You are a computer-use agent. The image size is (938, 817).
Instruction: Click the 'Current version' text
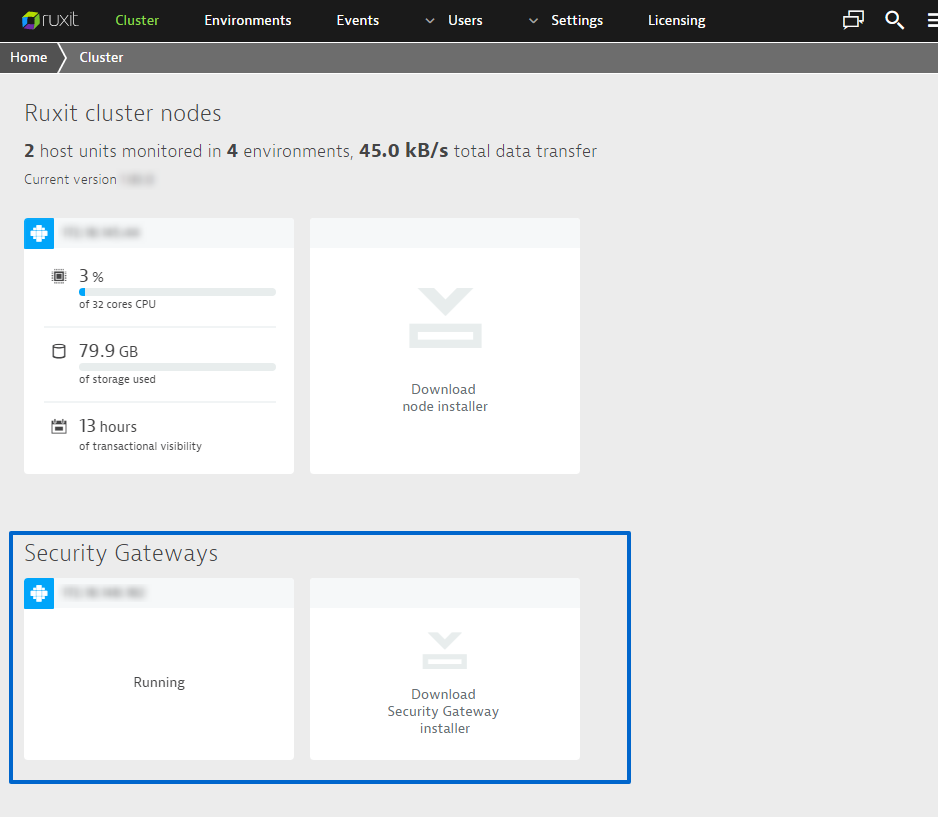[x=70, y=179]
